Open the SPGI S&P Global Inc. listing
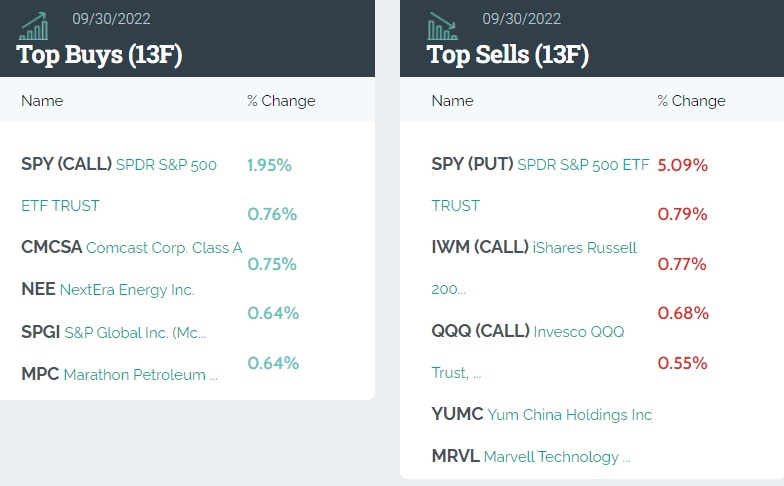The width and height of the screenshot is (784, 486). pos(114,332)
